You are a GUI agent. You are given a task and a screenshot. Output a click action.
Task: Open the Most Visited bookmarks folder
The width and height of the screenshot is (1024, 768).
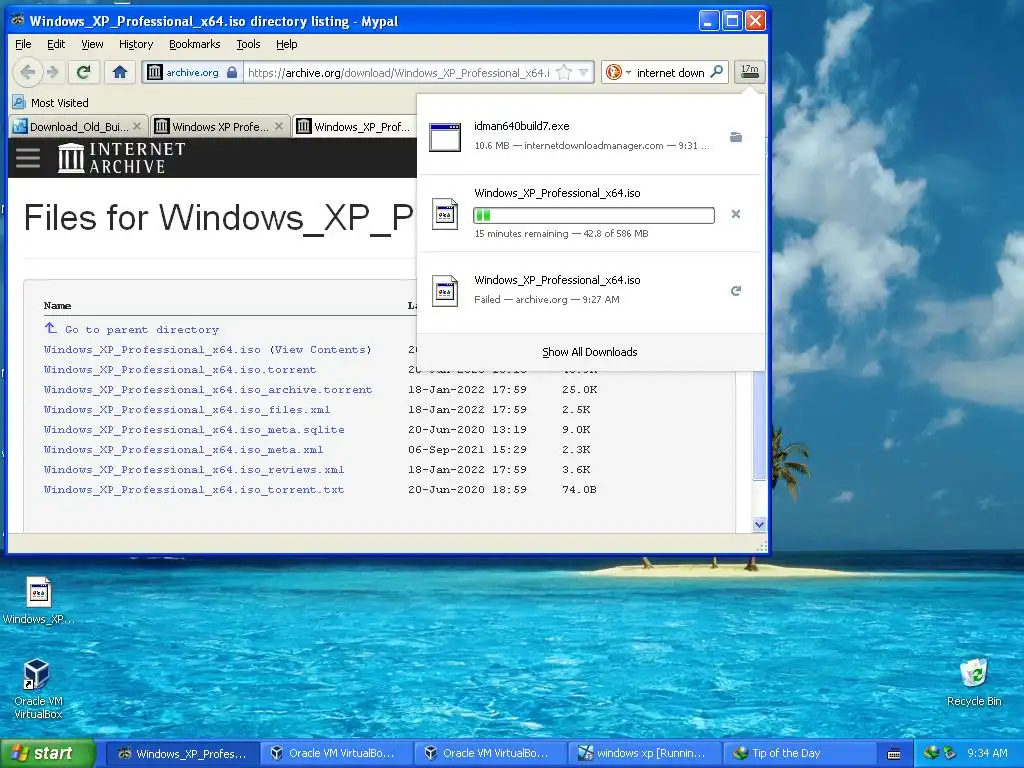point(51,103)
